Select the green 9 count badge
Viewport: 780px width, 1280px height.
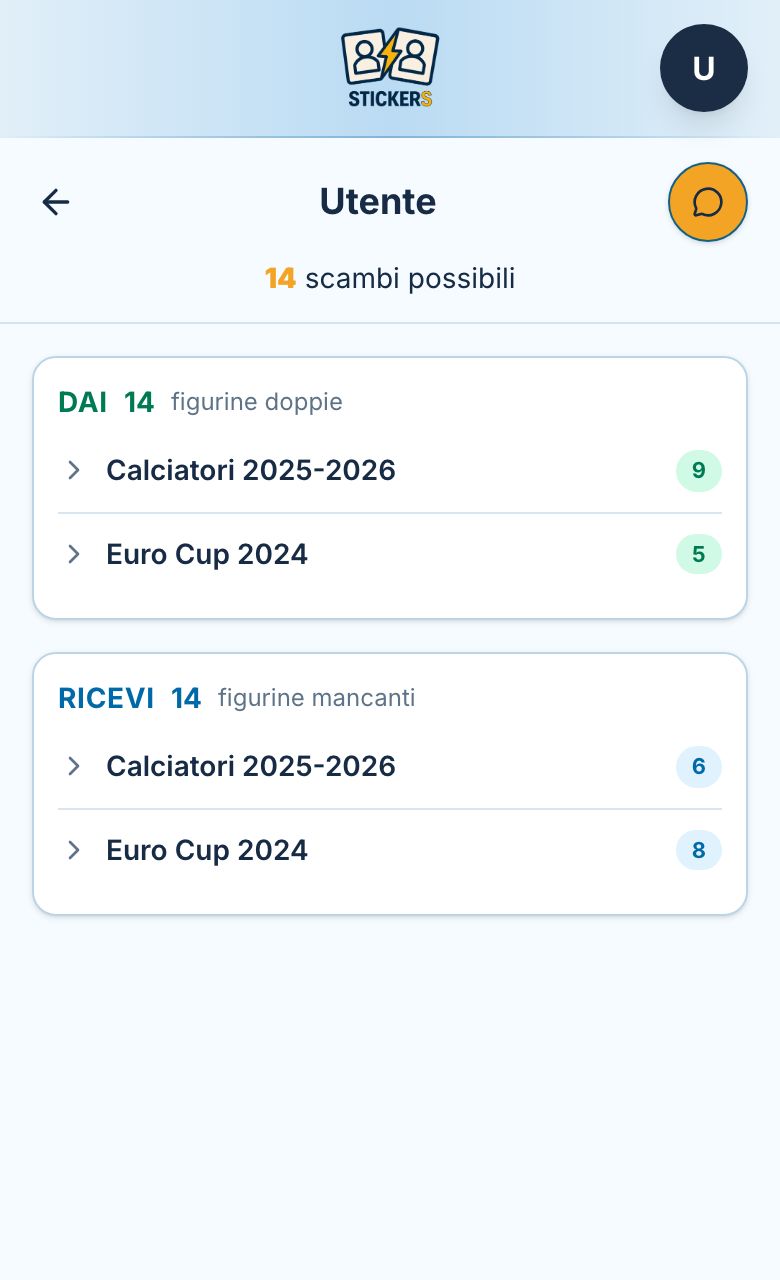(699, 470)
